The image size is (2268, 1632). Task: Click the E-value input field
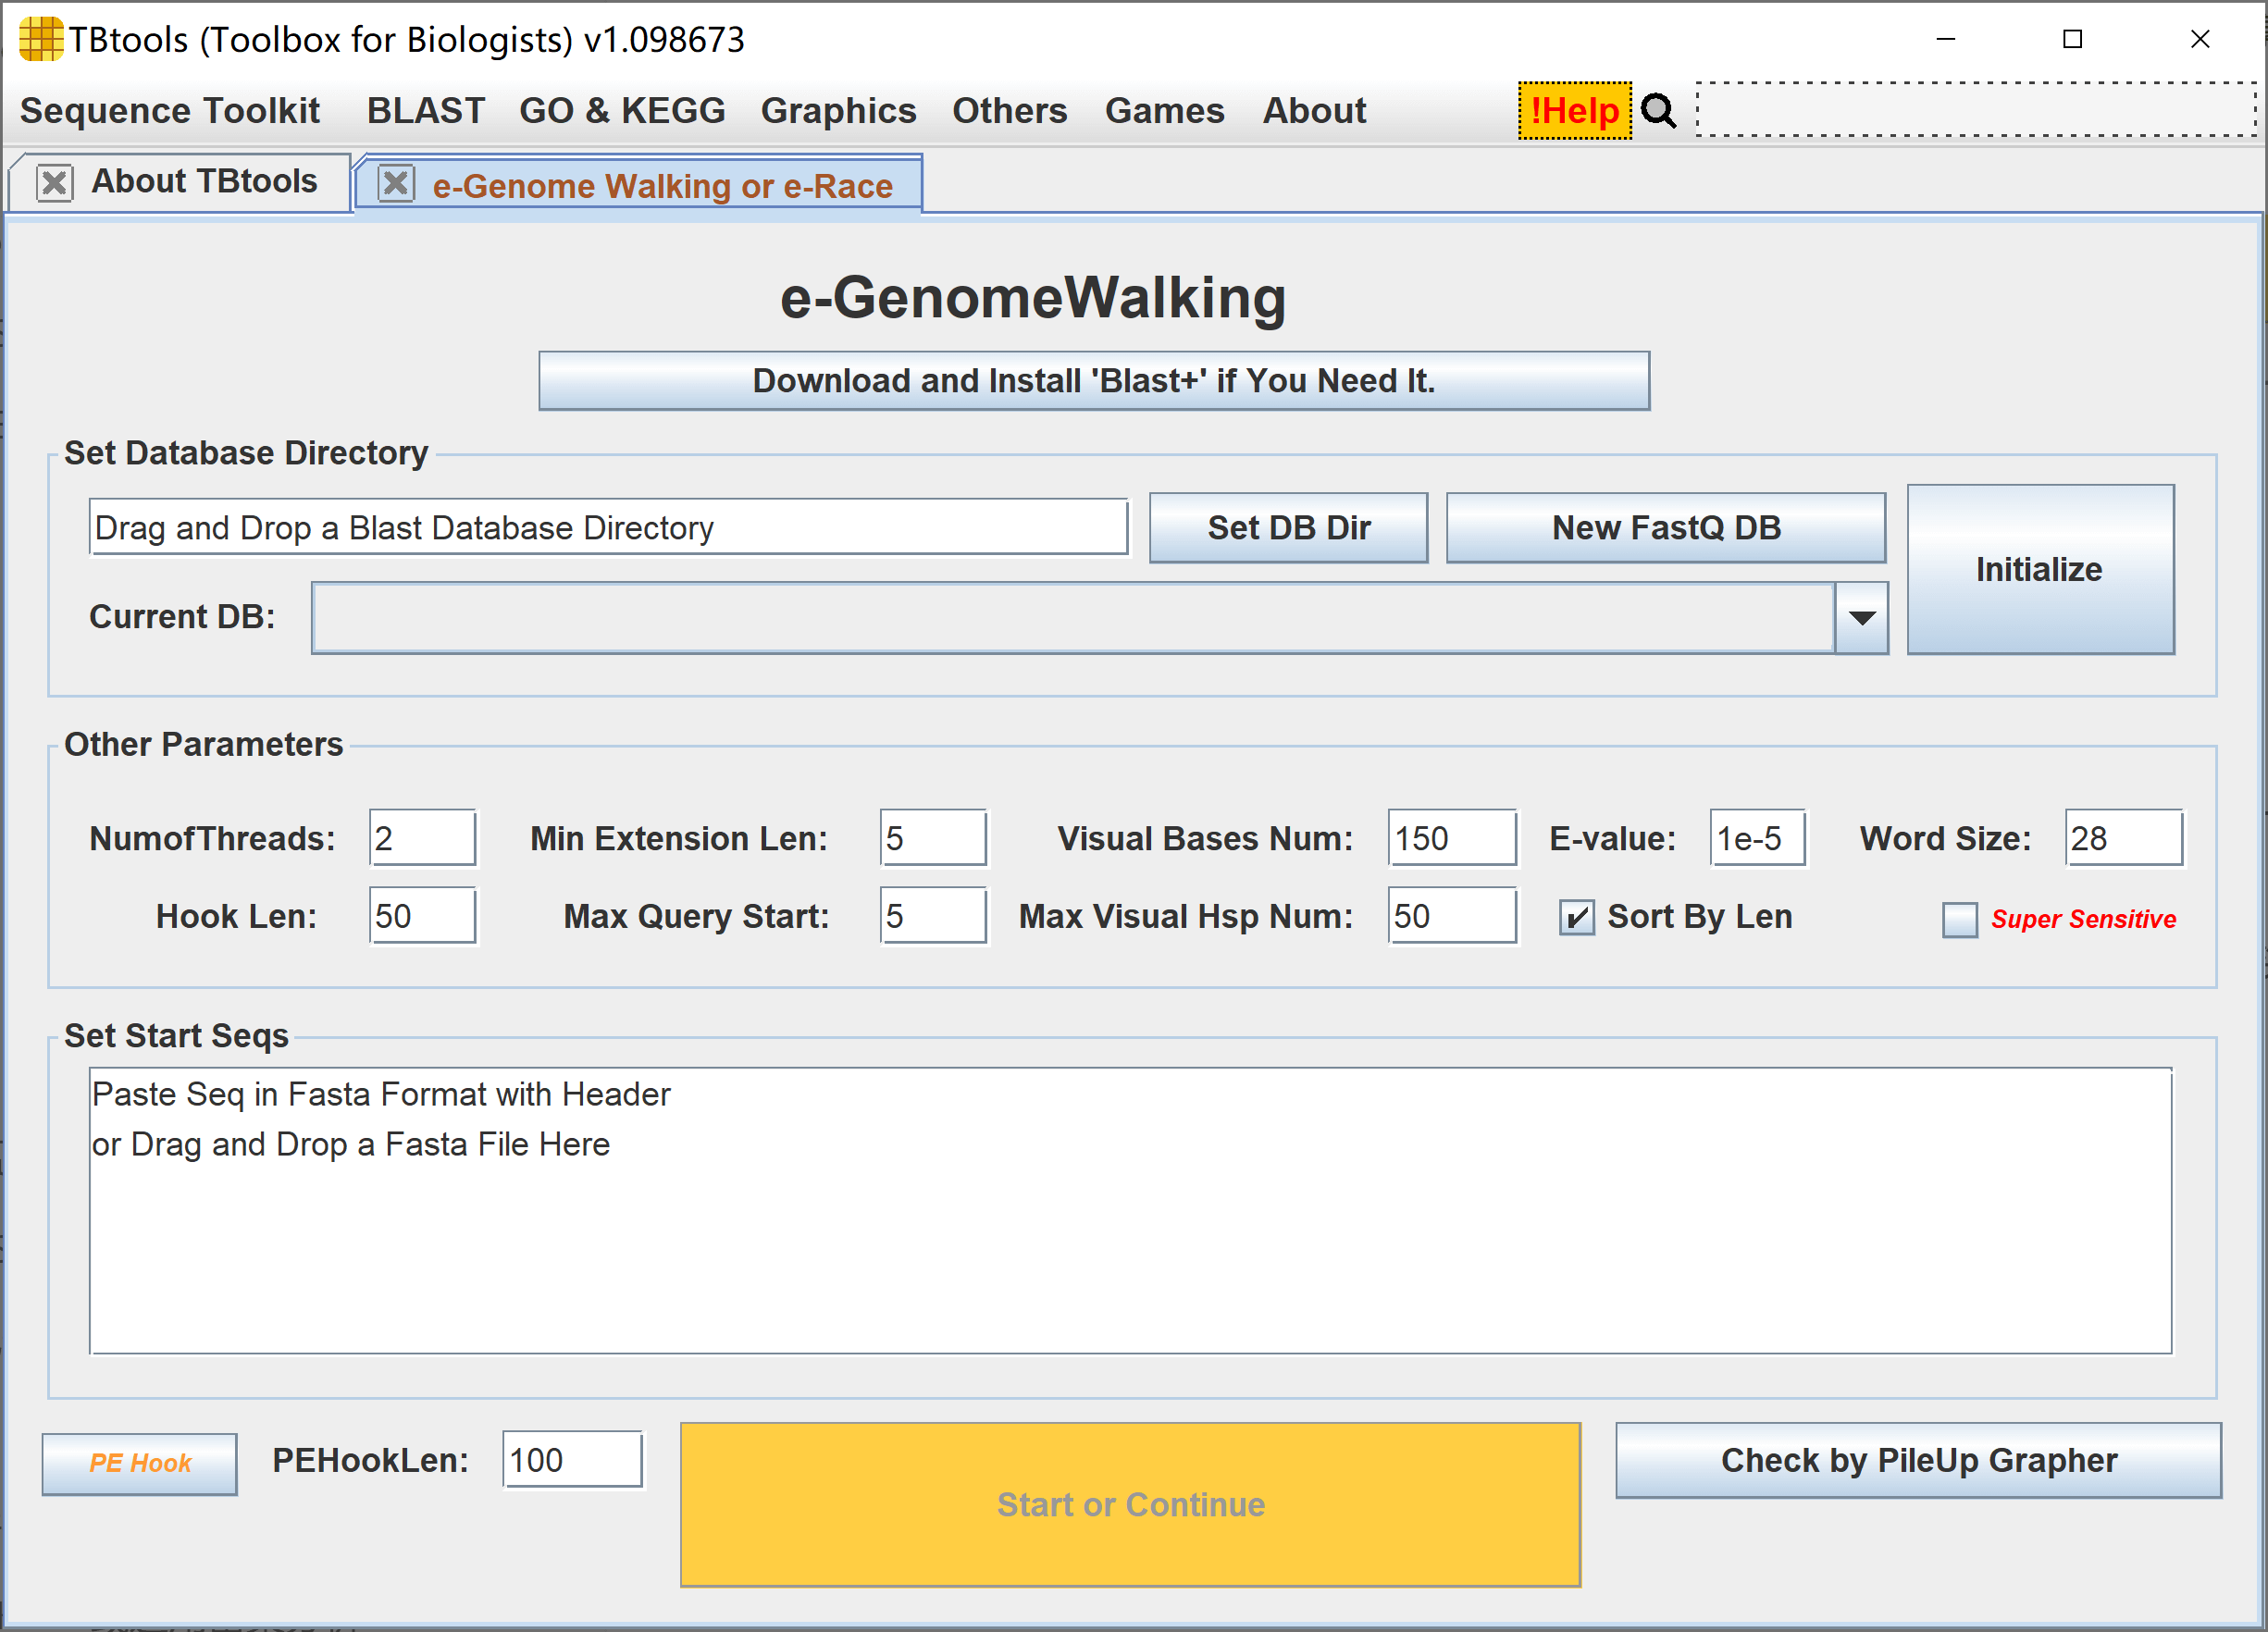[x=1757, y=838]
